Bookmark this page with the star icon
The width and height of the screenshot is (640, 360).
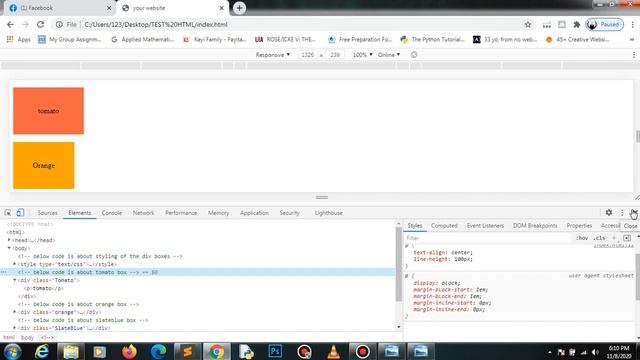pos(528,24)
